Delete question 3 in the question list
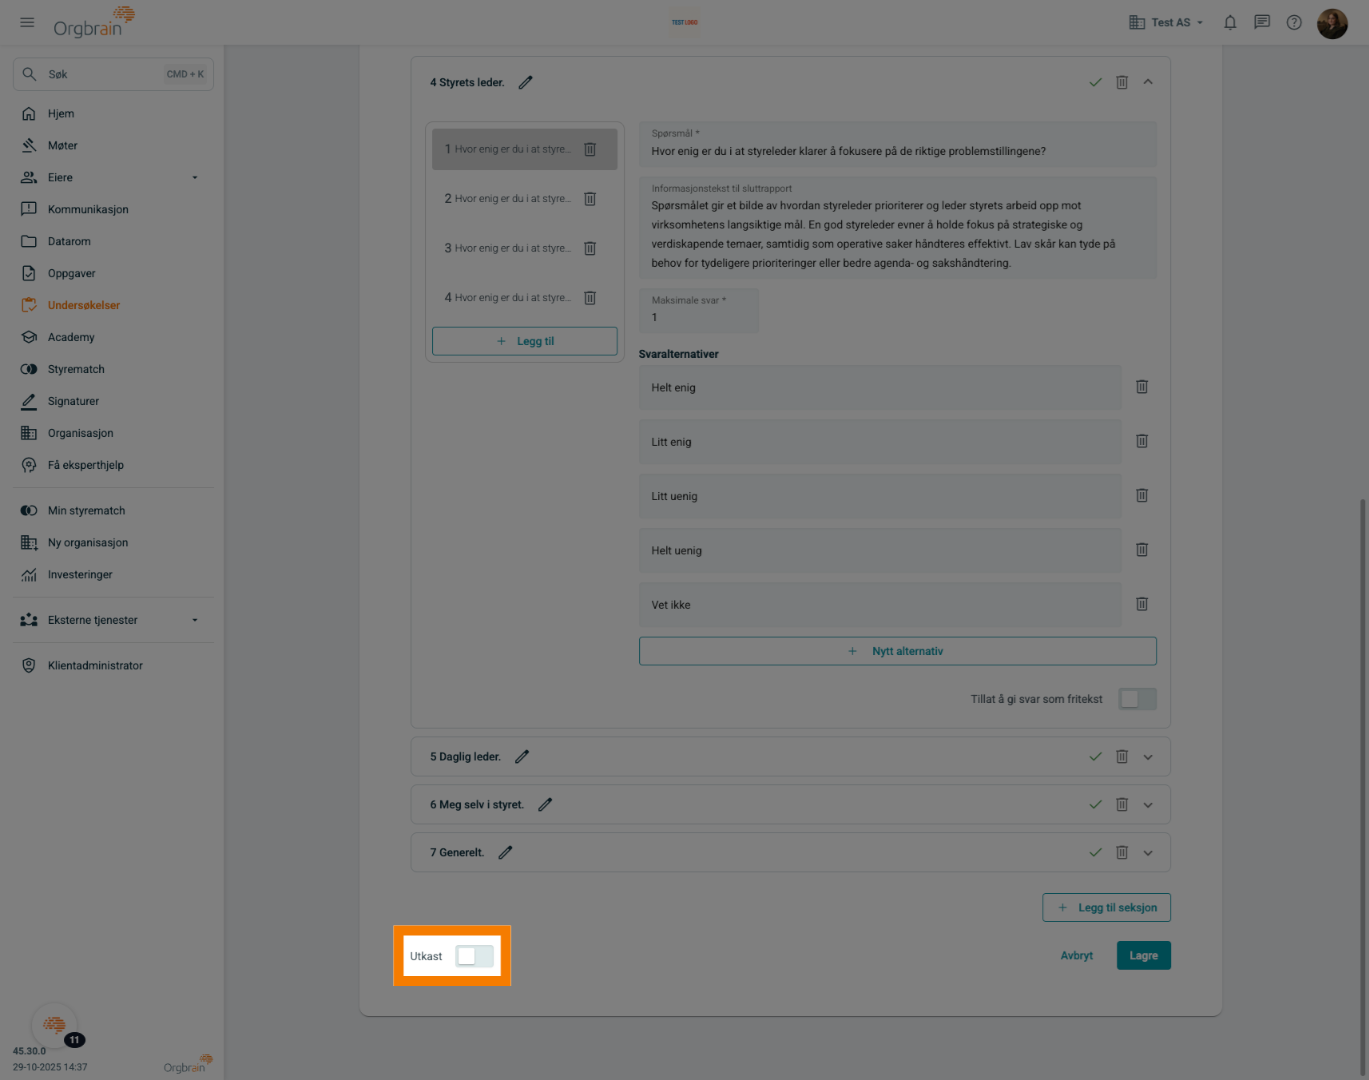1369x1080 pixels. [x=590, y=248]
